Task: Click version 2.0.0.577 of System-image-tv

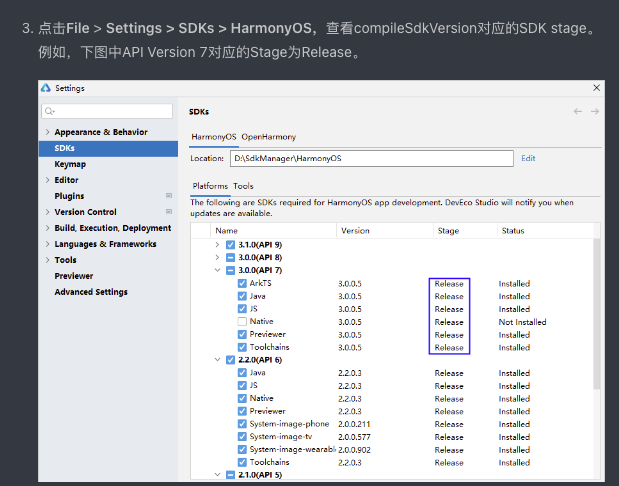Action: pyautogui.click(x=354, y=437)
